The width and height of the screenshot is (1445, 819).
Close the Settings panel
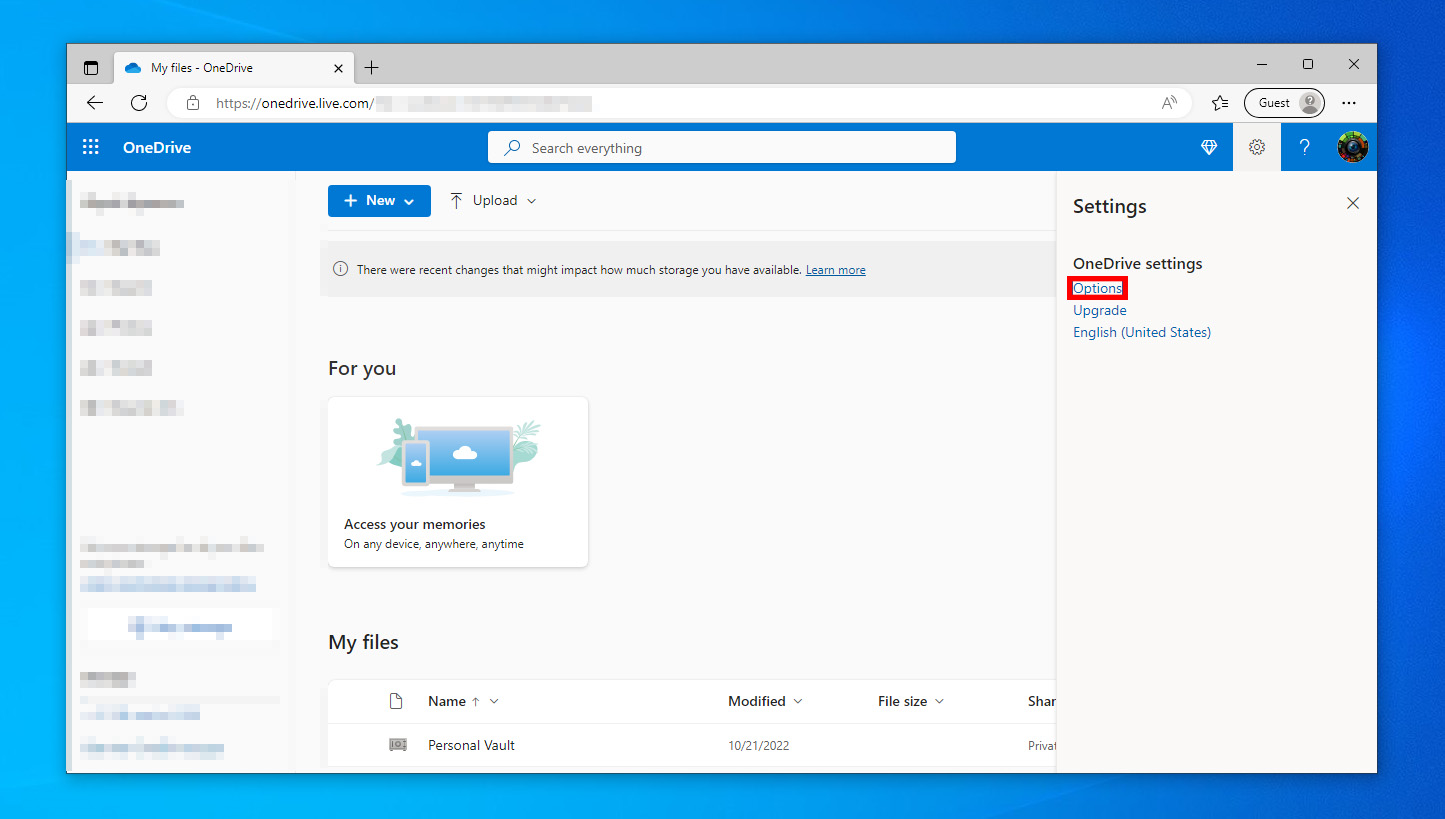pos(1353,203)
